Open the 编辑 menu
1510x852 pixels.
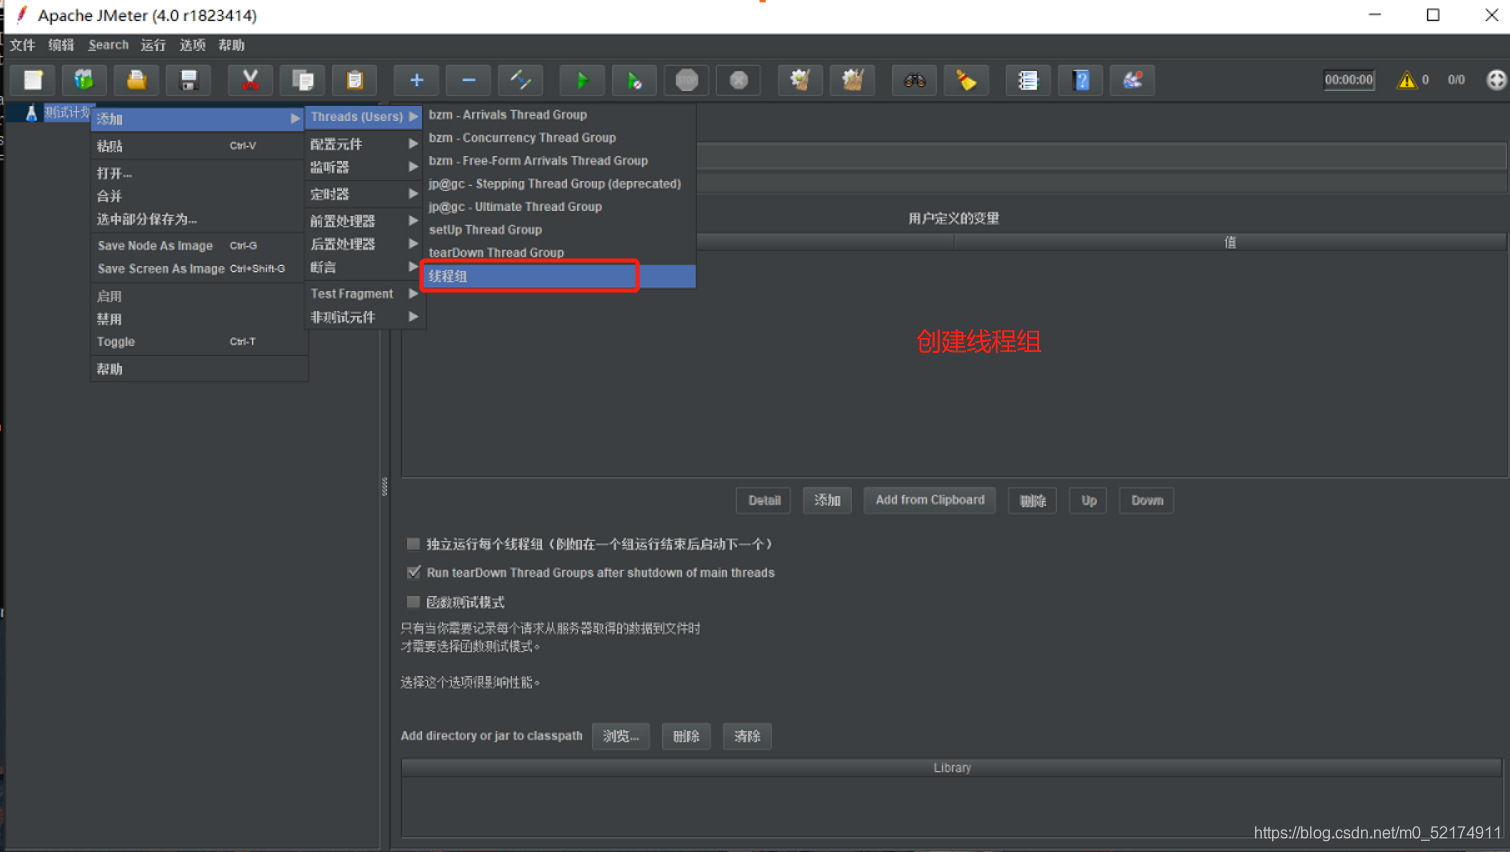(x=61, y=45)
